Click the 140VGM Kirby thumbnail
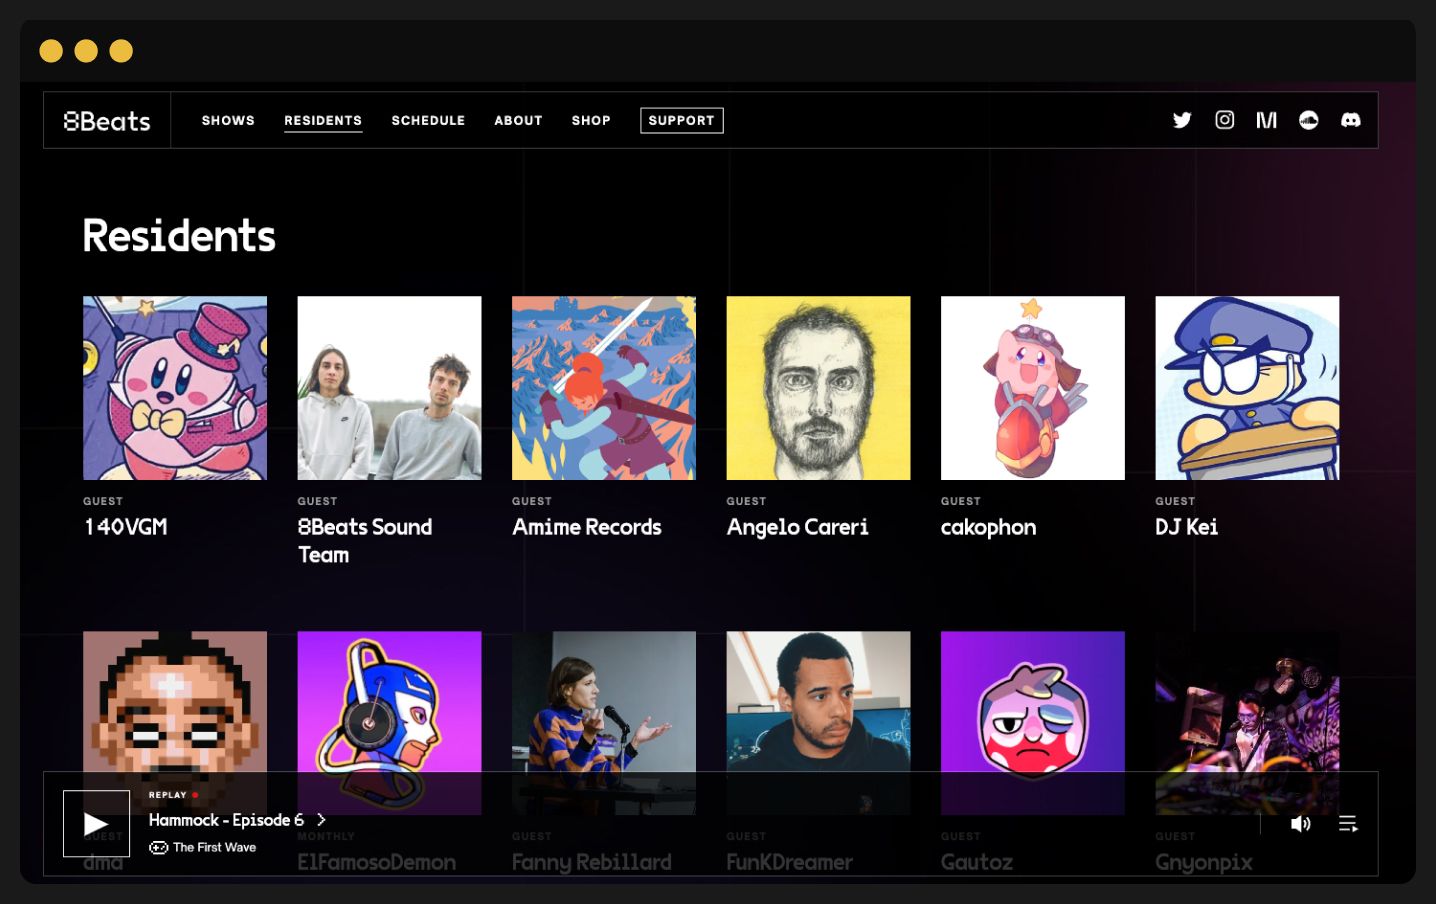The height and width of the screenshot is (904, 1436). 175,388
